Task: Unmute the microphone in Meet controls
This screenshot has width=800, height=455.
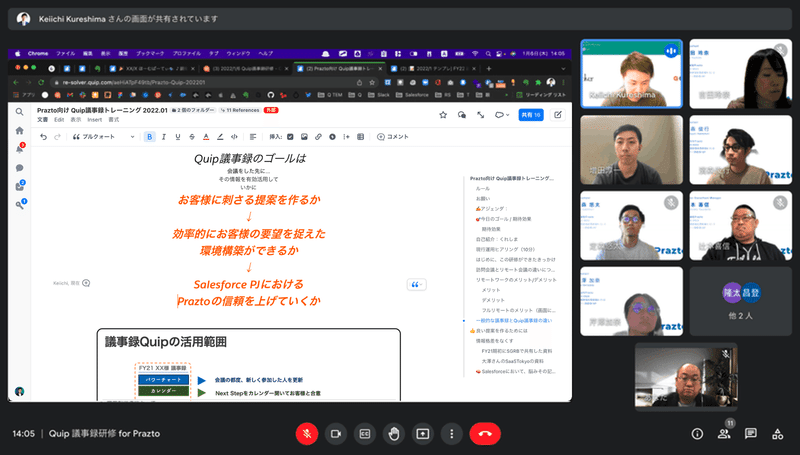Action: pos(307,434)
